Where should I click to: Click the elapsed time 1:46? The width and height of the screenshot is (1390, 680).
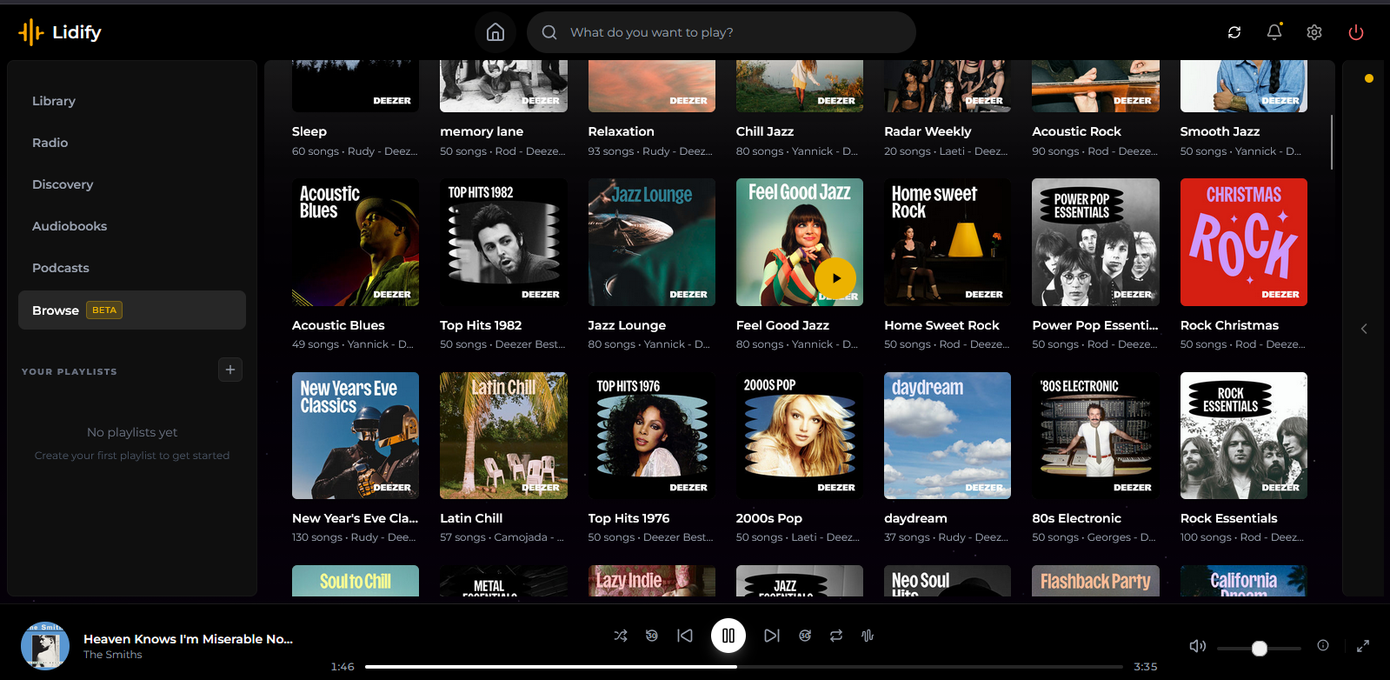click(x=343, y=667)
